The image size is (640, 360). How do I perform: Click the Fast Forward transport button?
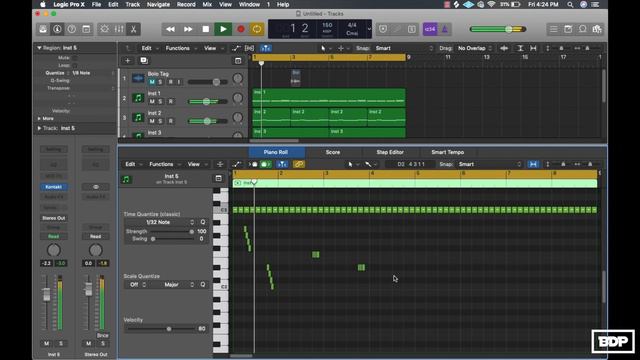(188, 29)
